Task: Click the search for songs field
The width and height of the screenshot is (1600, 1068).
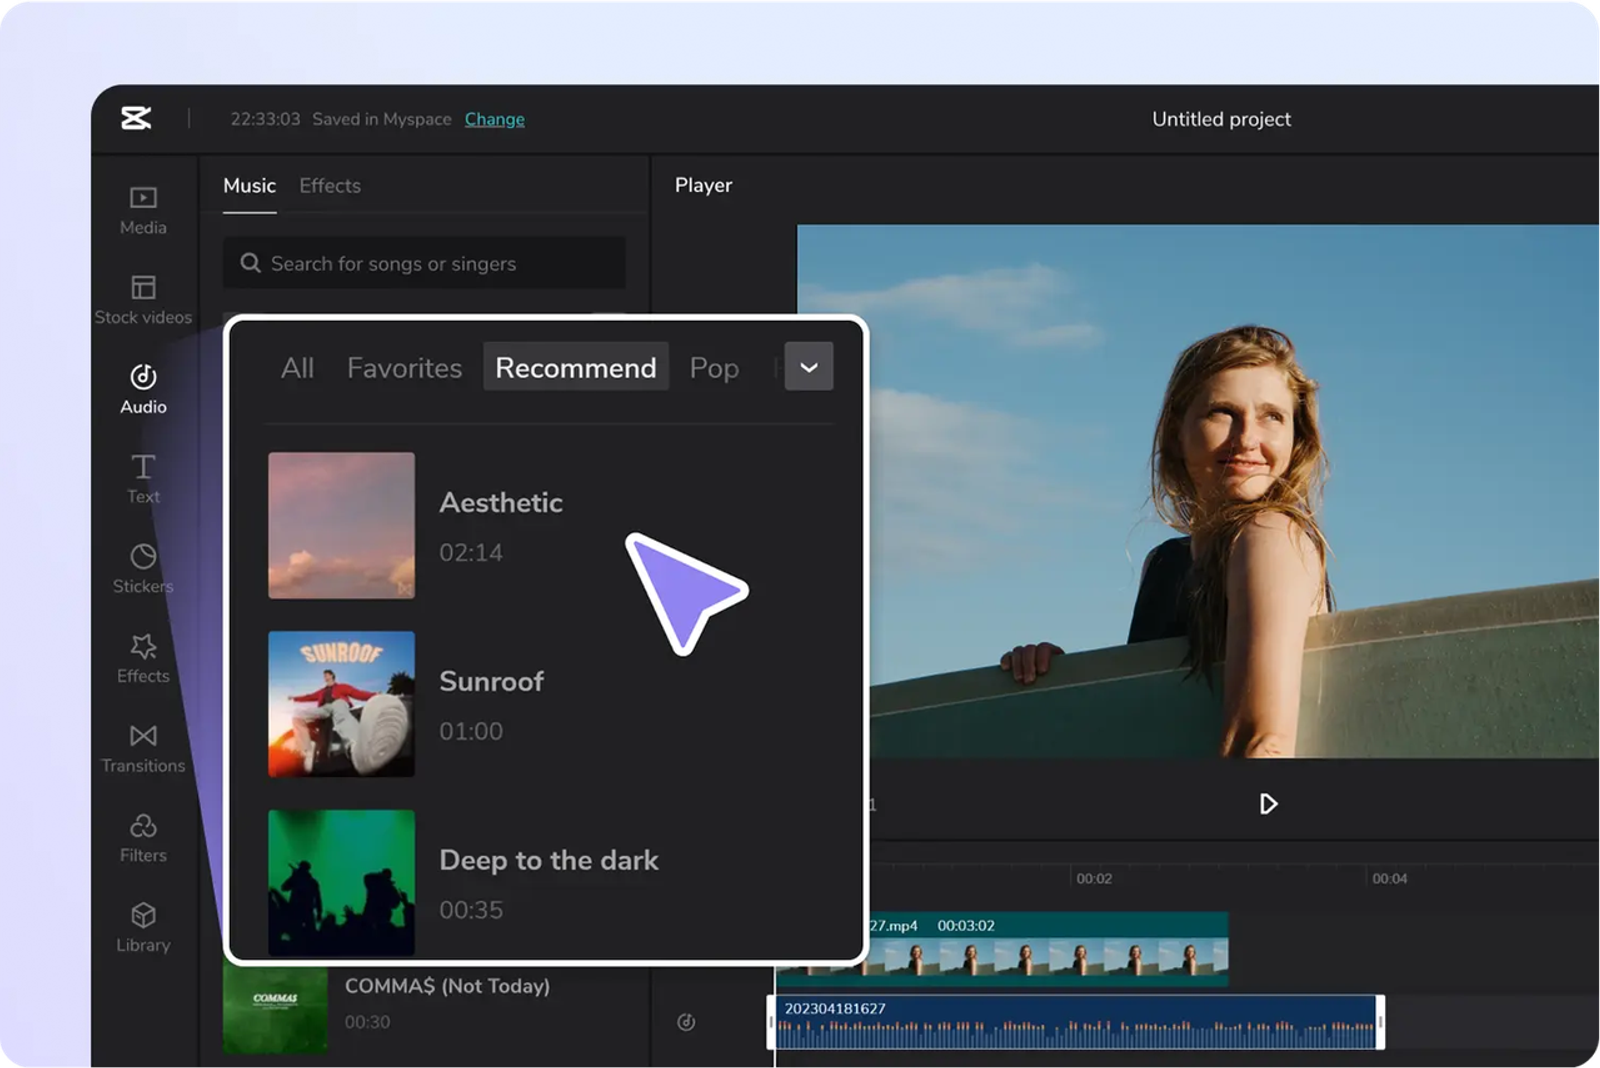Action: pyautogui.click(x=424, y=263)
